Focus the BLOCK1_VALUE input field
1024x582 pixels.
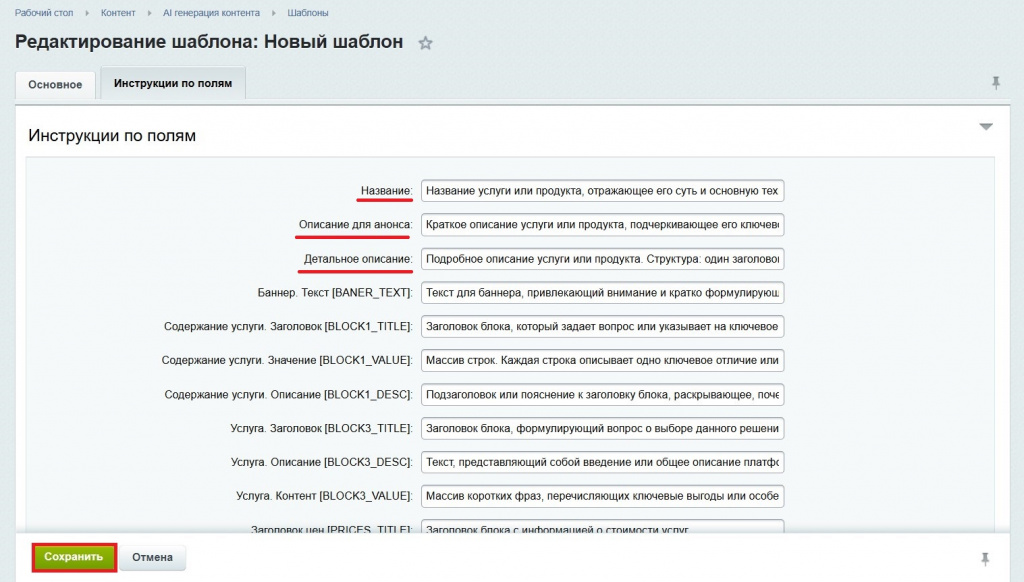click(x=602, y=360)
